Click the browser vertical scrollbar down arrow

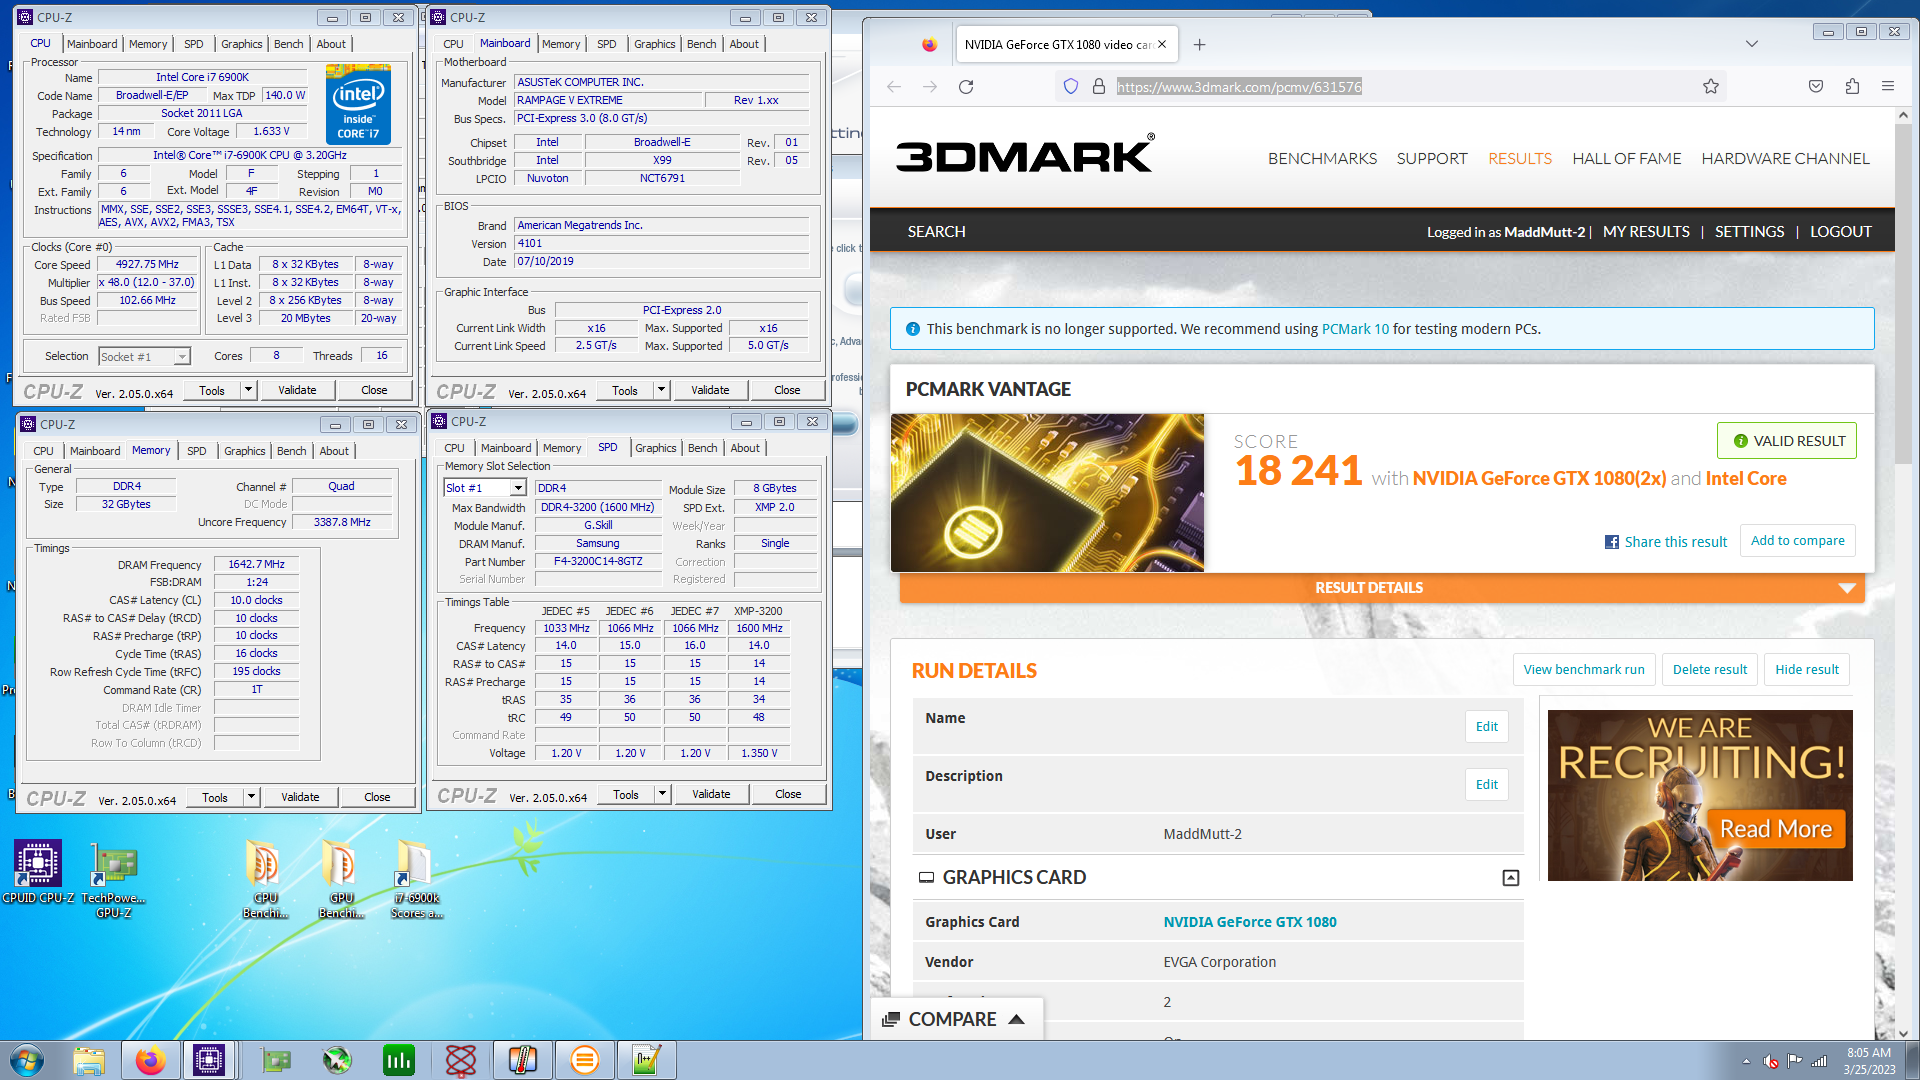click(x=1903, y=1033)
